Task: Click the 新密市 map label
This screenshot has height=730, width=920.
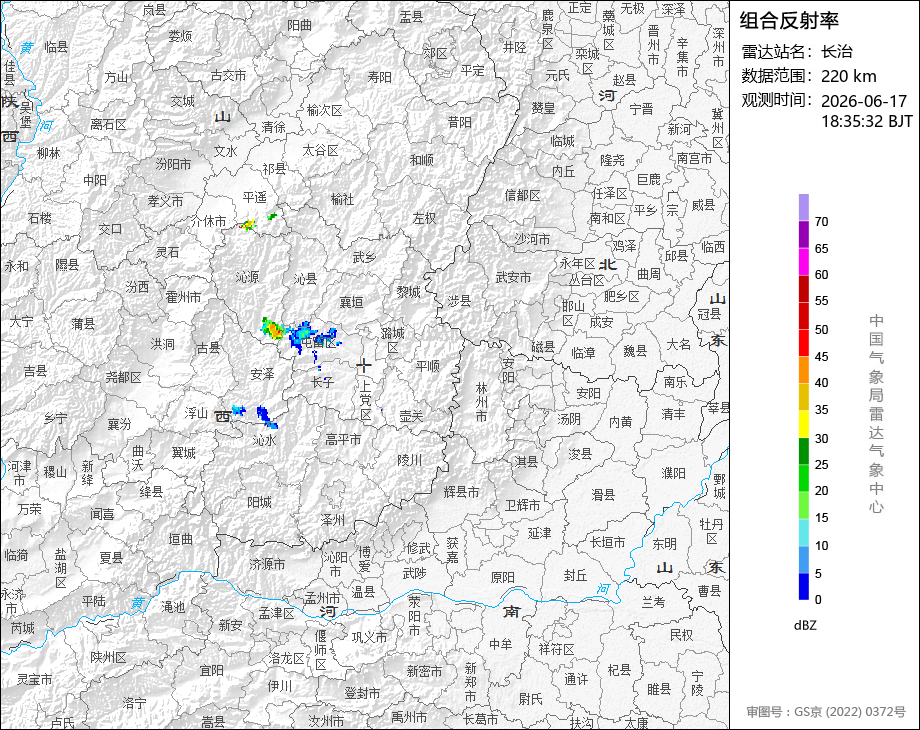Action: click(x=424, y=671)
